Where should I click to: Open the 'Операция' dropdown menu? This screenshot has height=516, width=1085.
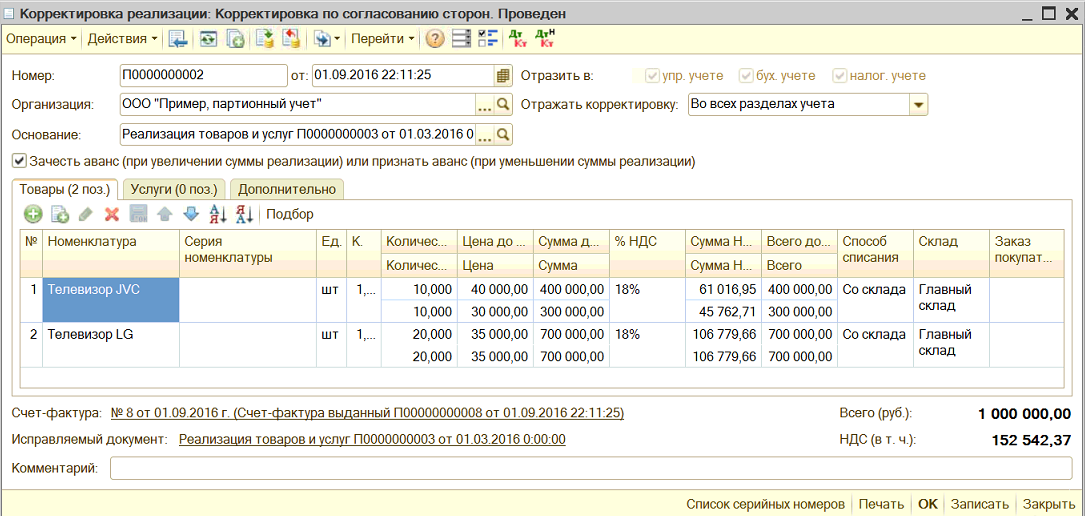click(x=42, y=39)
